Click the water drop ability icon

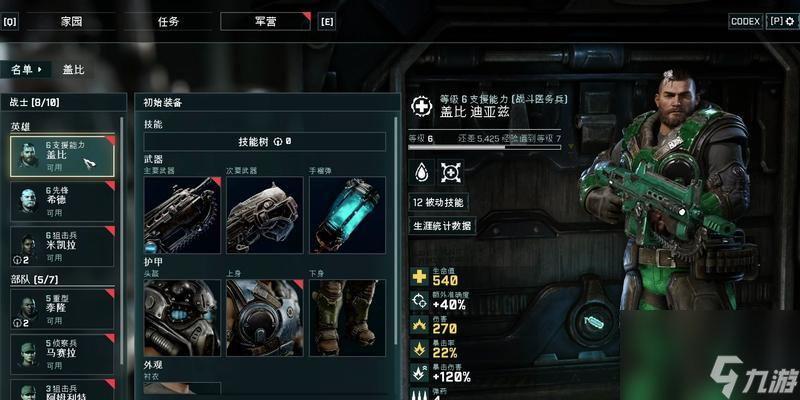click(x=421, y=172)
